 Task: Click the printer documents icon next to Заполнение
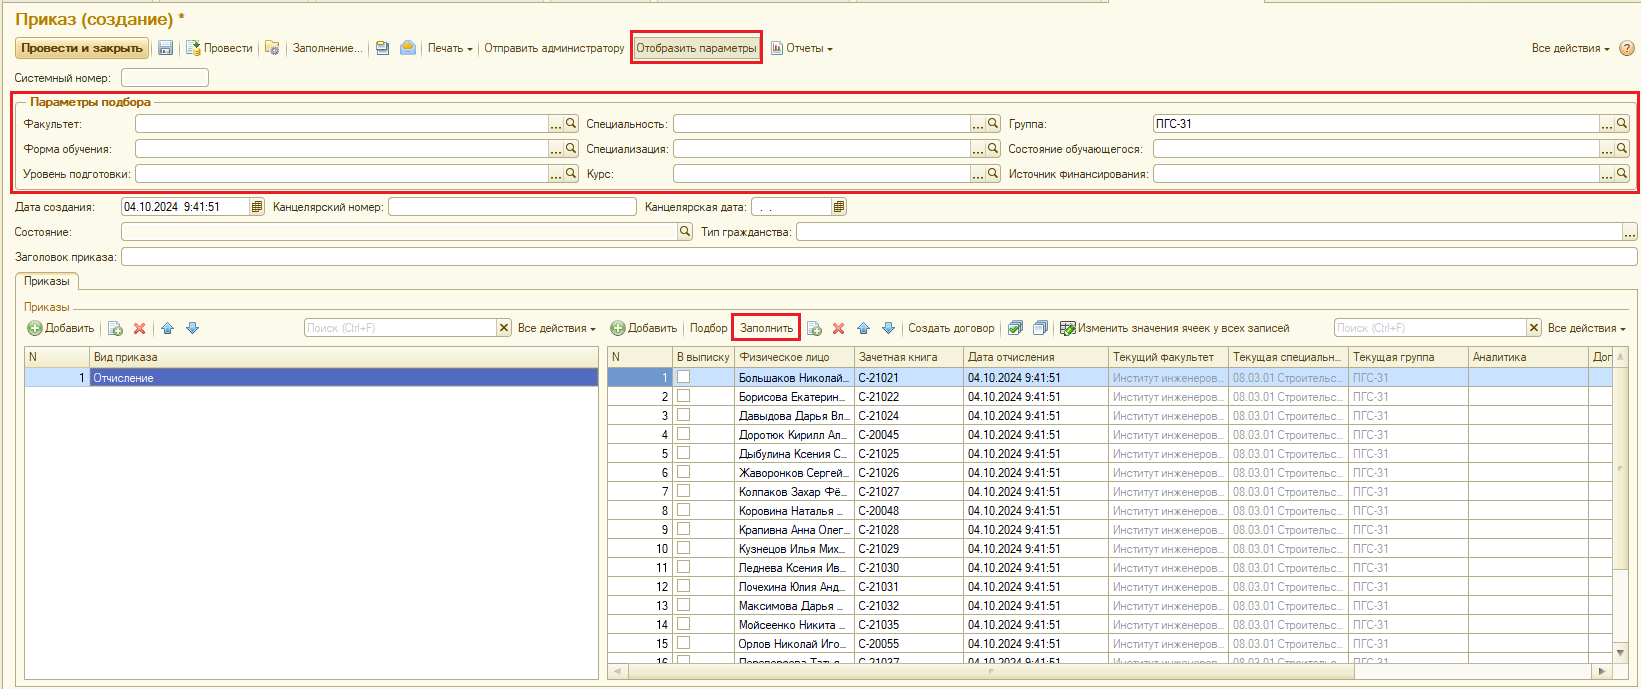coord(382,48)
